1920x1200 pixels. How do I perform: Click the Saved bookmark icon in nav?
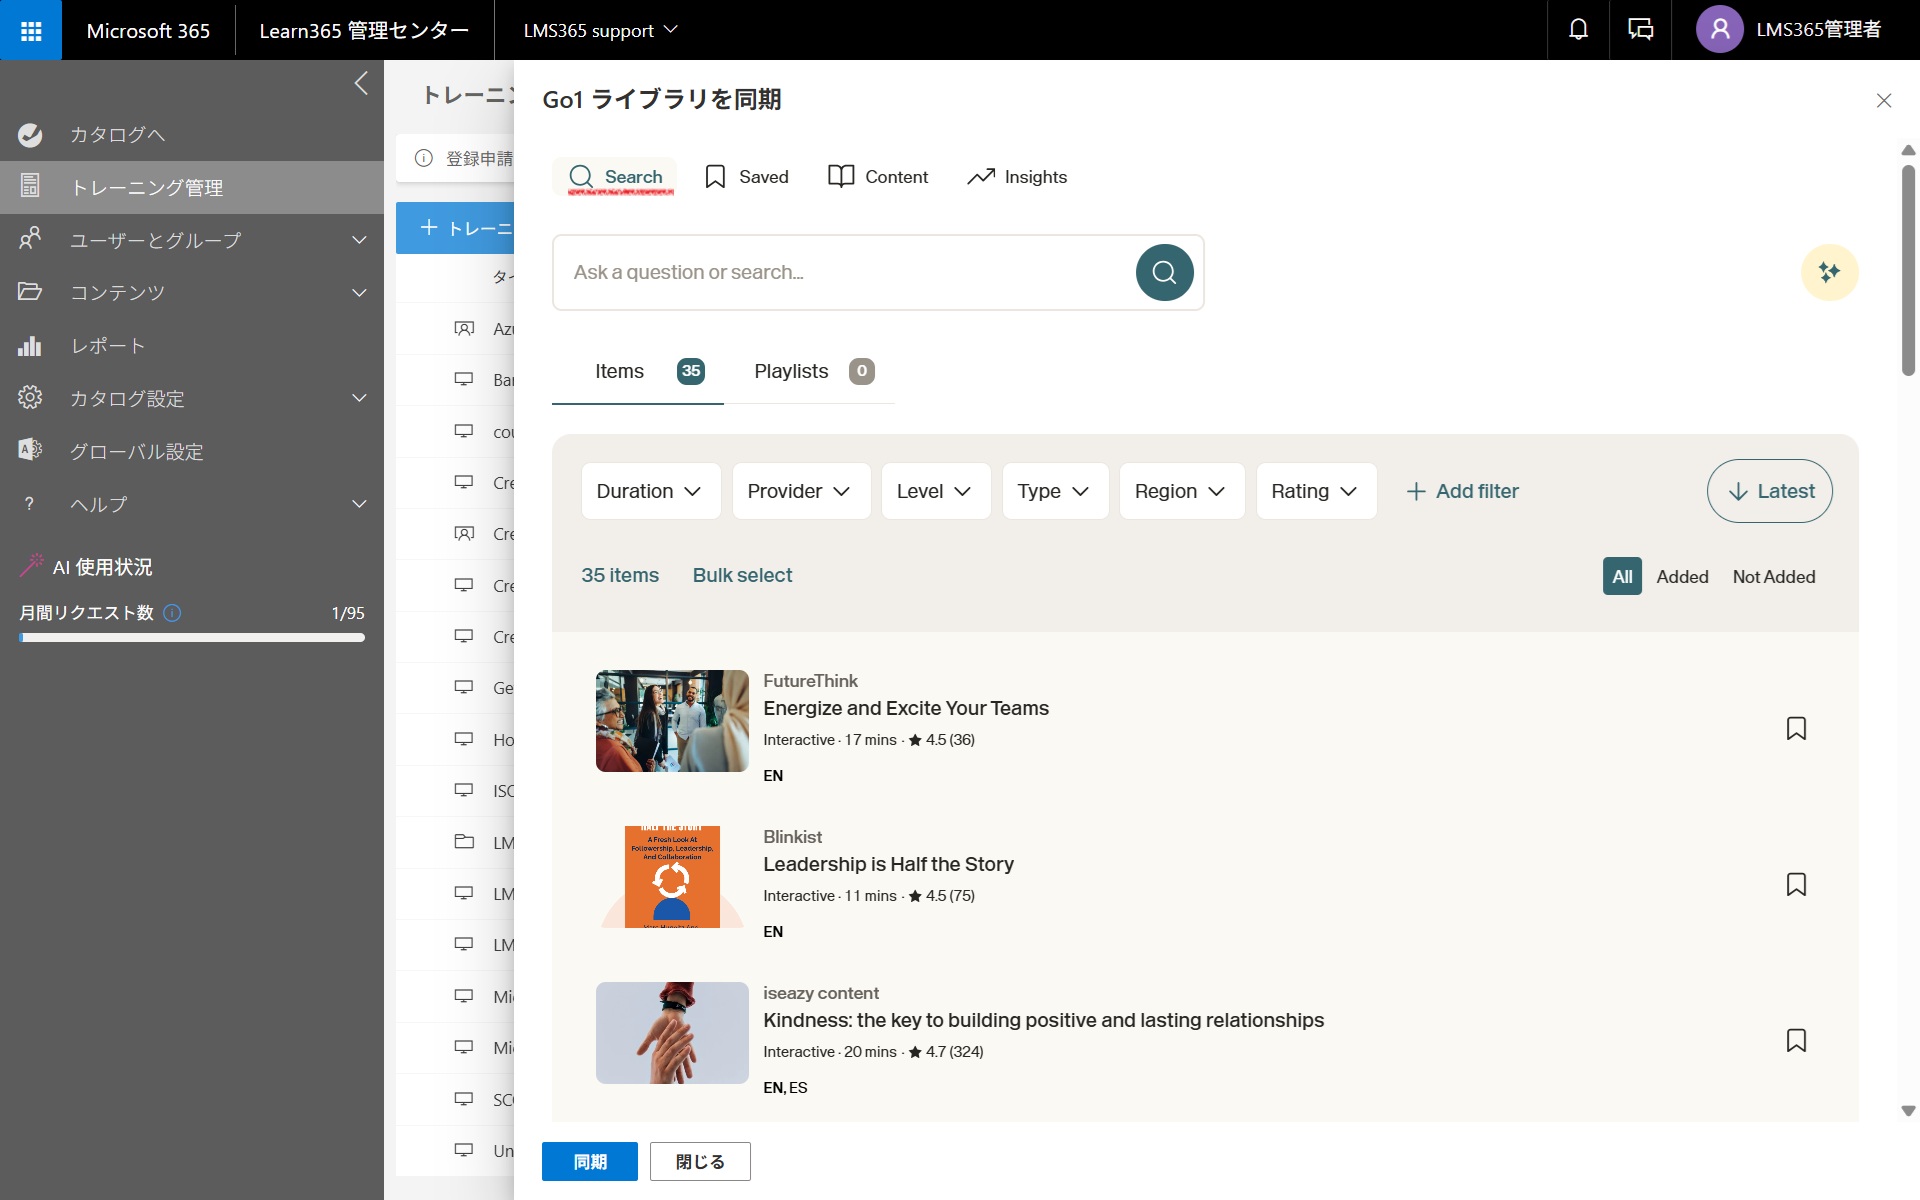715,177
